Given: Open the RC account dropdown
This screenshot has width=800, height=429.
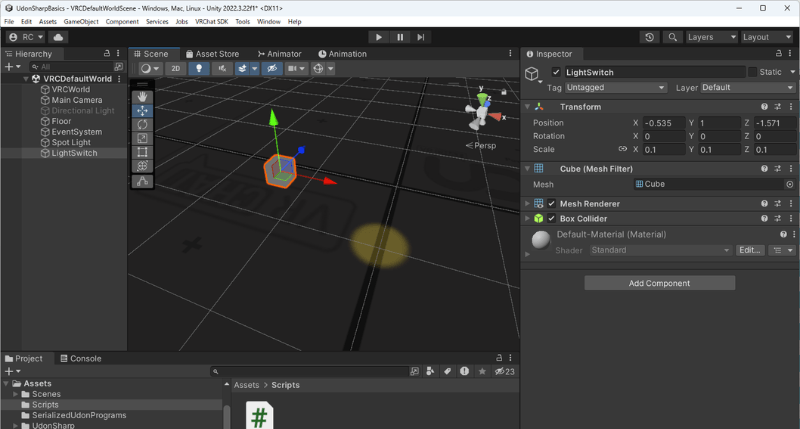Looking at the screenshot, I should pyautogui.click(x=26, y=37).
